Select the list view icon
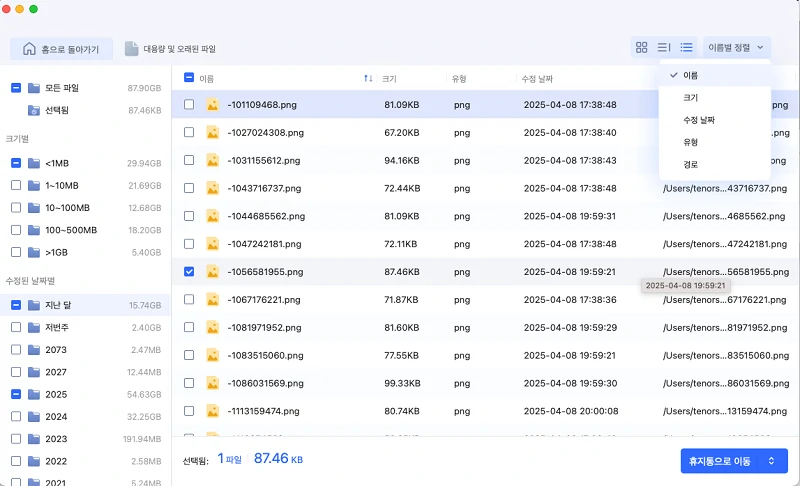Image resolution: width=800 pixels, height=486 pixels. [687, 47]
